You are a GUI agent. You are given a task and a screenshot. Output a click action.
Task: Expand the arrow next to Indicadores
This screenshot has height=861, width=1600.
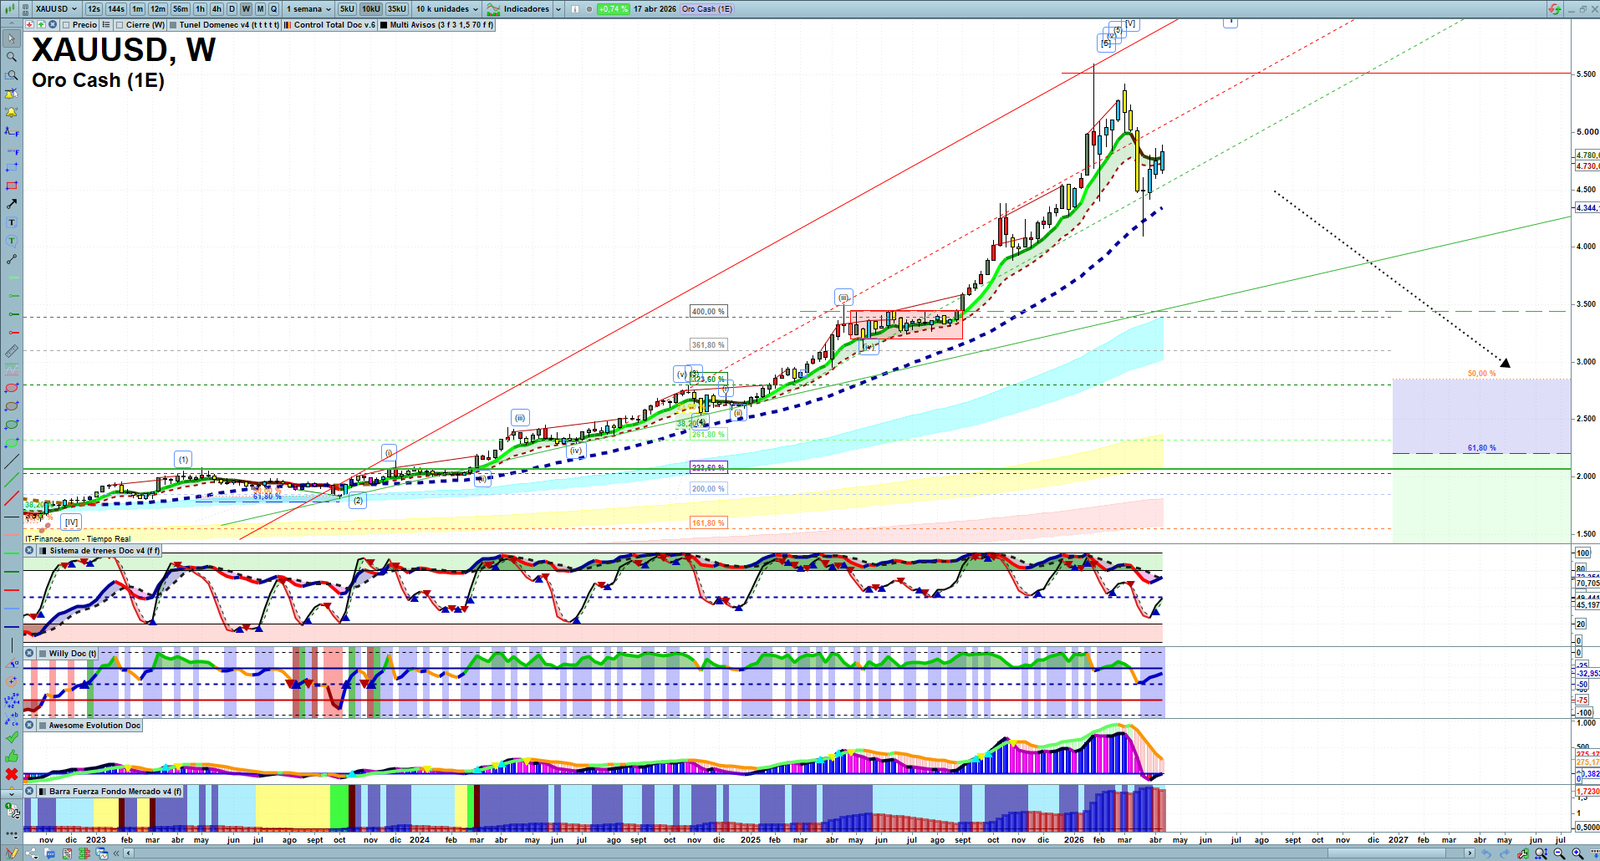pos(558,9)
